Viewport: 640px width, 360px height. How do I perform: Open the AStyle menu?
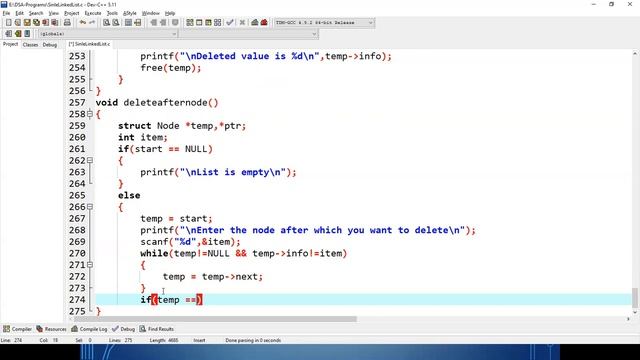point(130,13)
